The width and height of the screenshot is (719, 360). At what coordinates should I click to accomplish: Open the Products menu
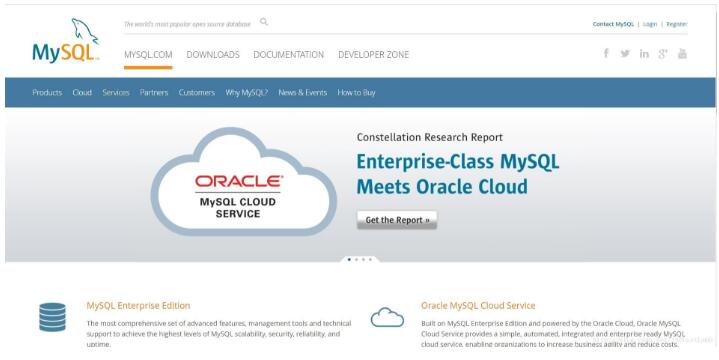(x=47, y=93)
